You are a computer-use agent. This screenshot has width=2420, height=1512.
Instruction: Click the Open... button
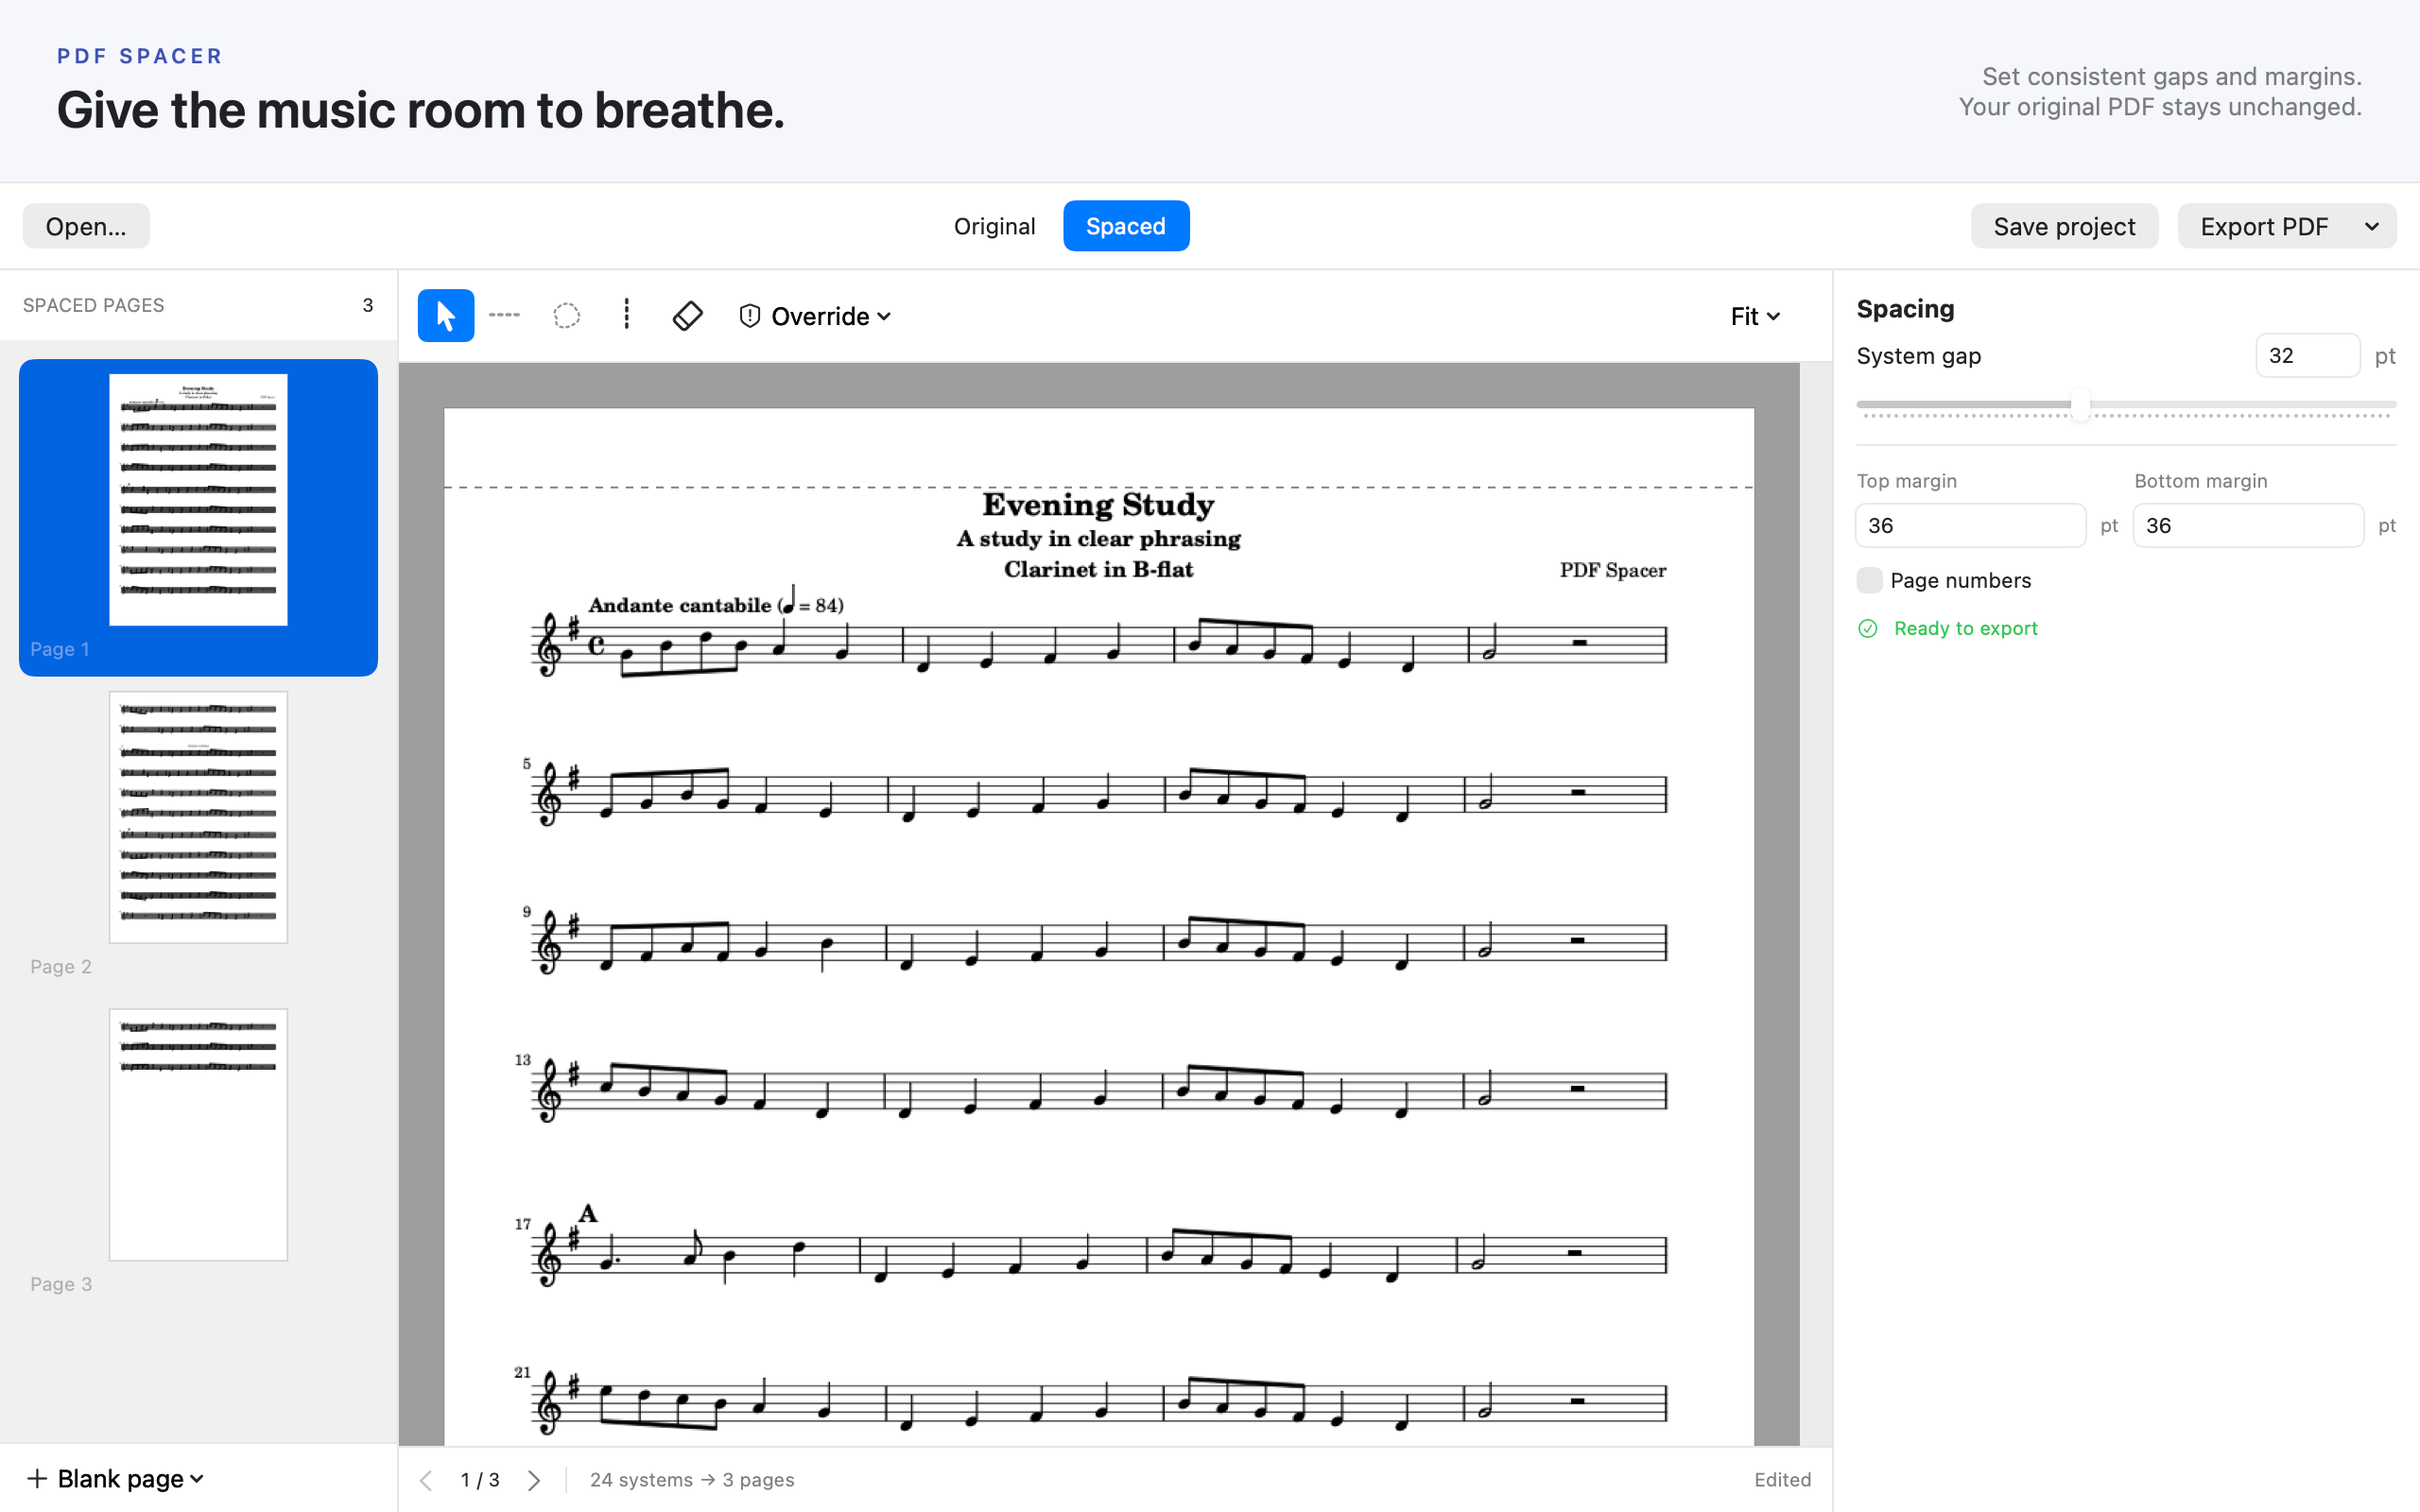coord(86,226)
